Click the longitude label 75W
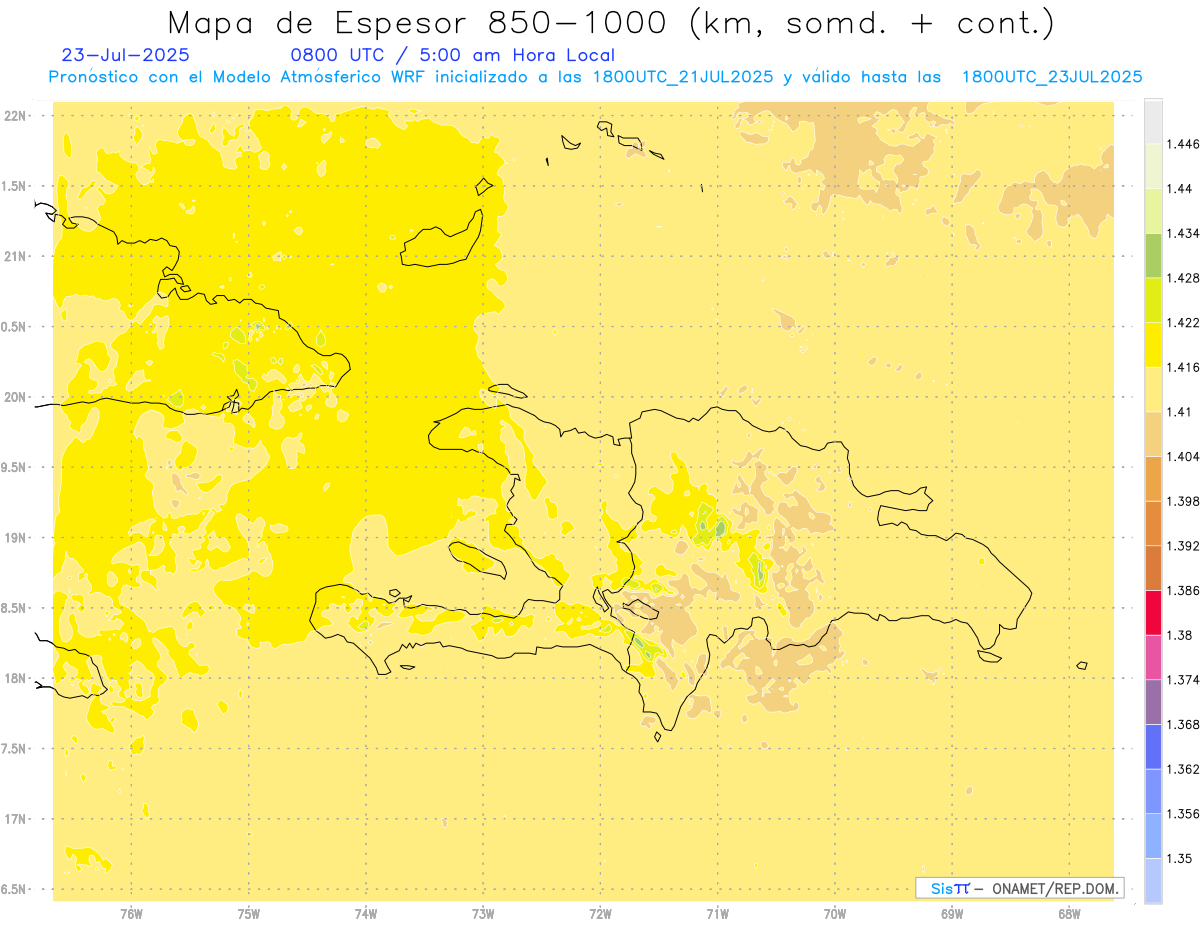 click(249, 914)
